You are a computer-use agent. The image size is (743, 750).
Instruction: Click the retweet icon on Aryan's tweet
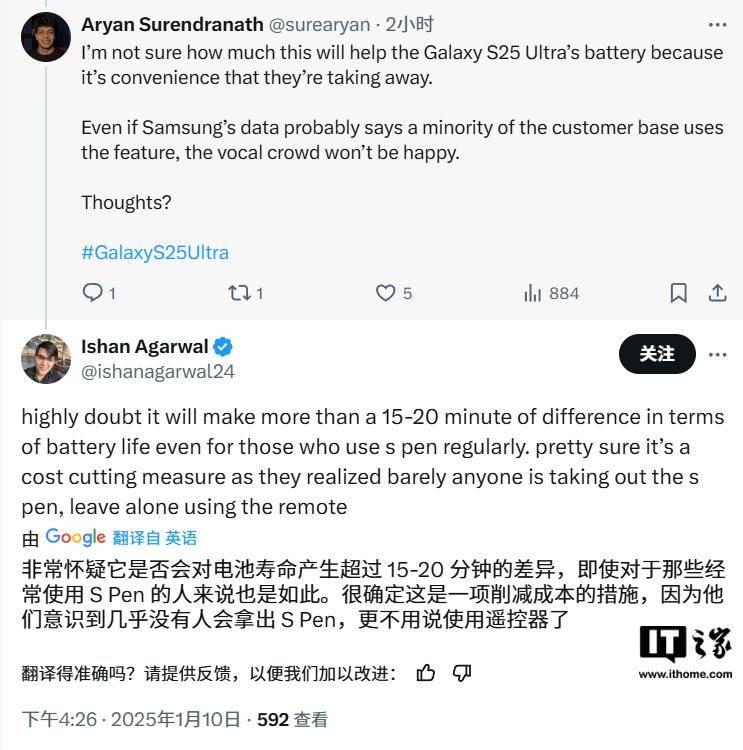click(240, 293)
